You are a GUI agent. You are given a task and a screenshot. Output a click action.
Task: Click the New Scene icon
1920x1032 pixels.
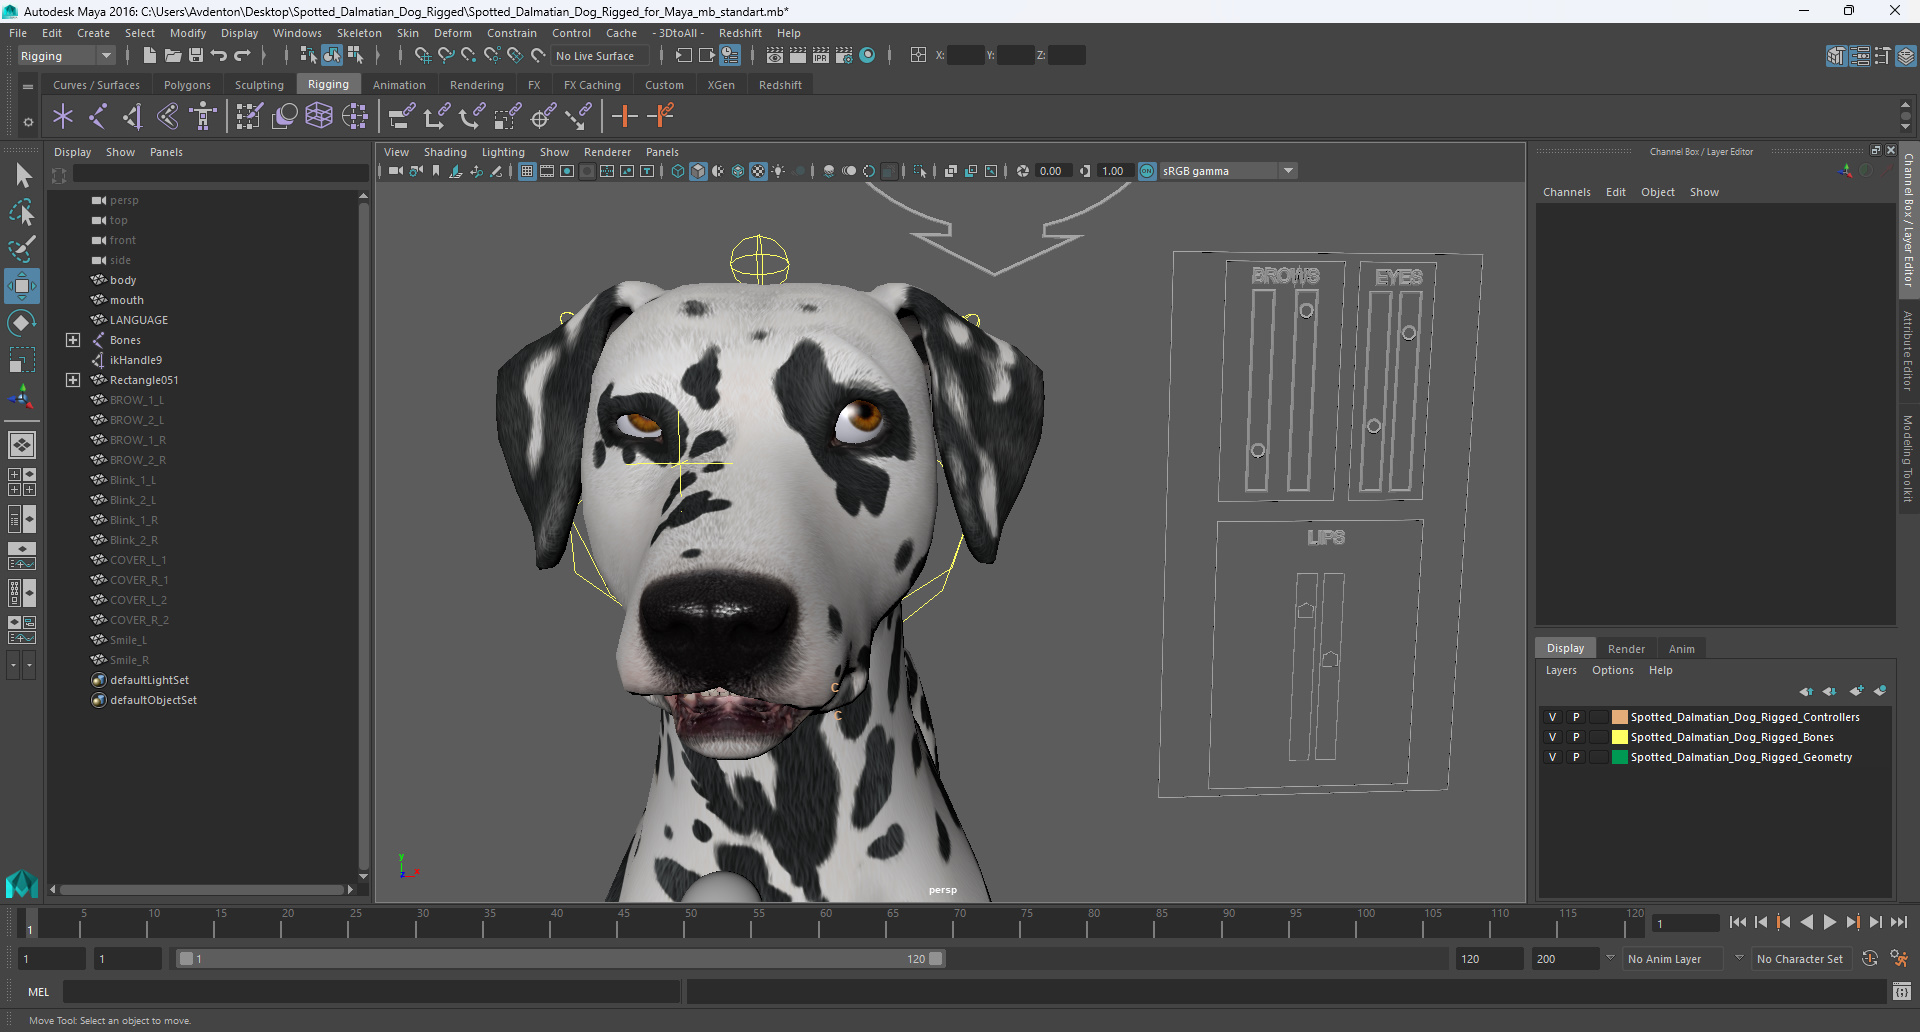pyautogui.click(x=149, y=56)
